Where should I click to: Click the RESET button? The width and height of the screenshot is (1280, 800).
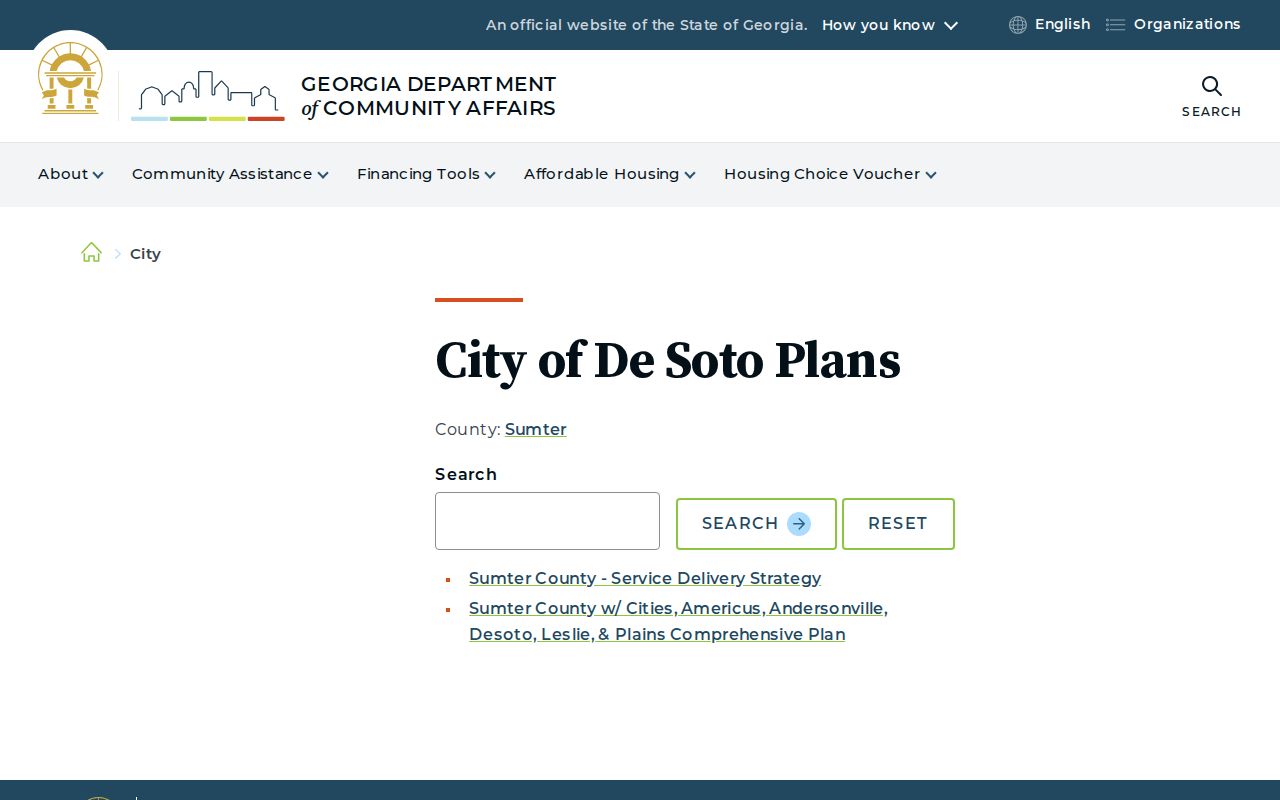pyautogui.click(x=898, y=524)
